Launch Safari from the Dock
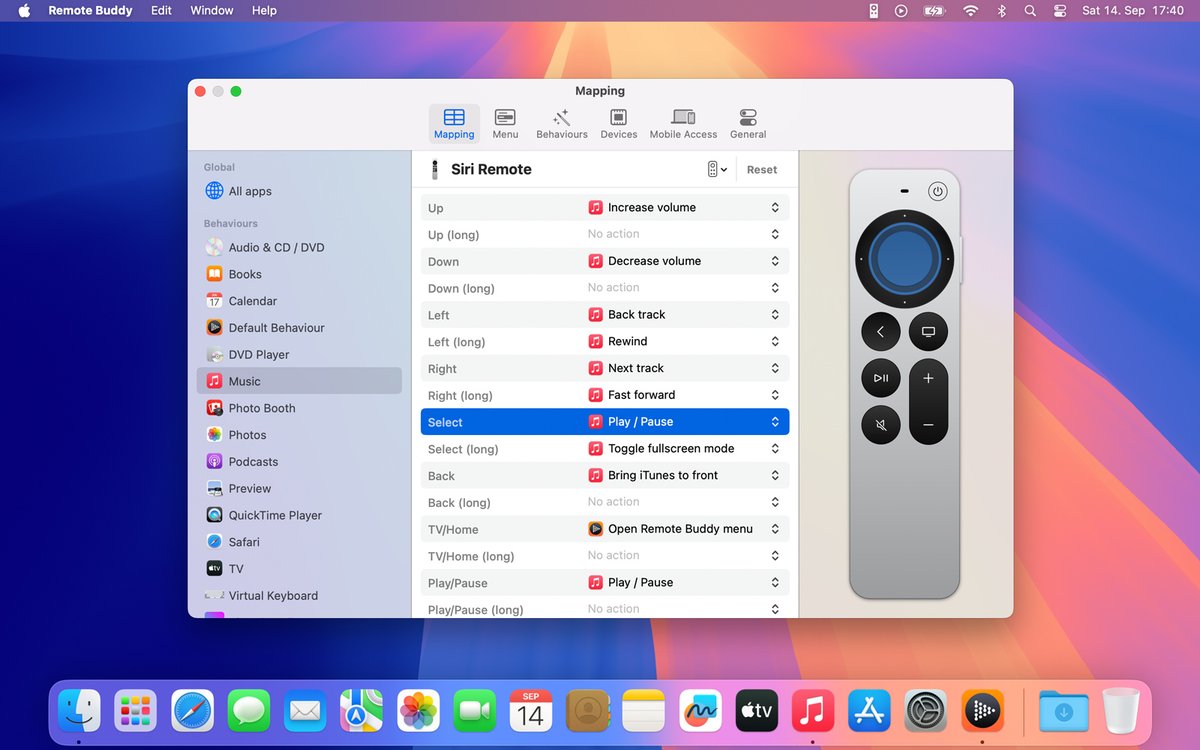 point(192,711)
